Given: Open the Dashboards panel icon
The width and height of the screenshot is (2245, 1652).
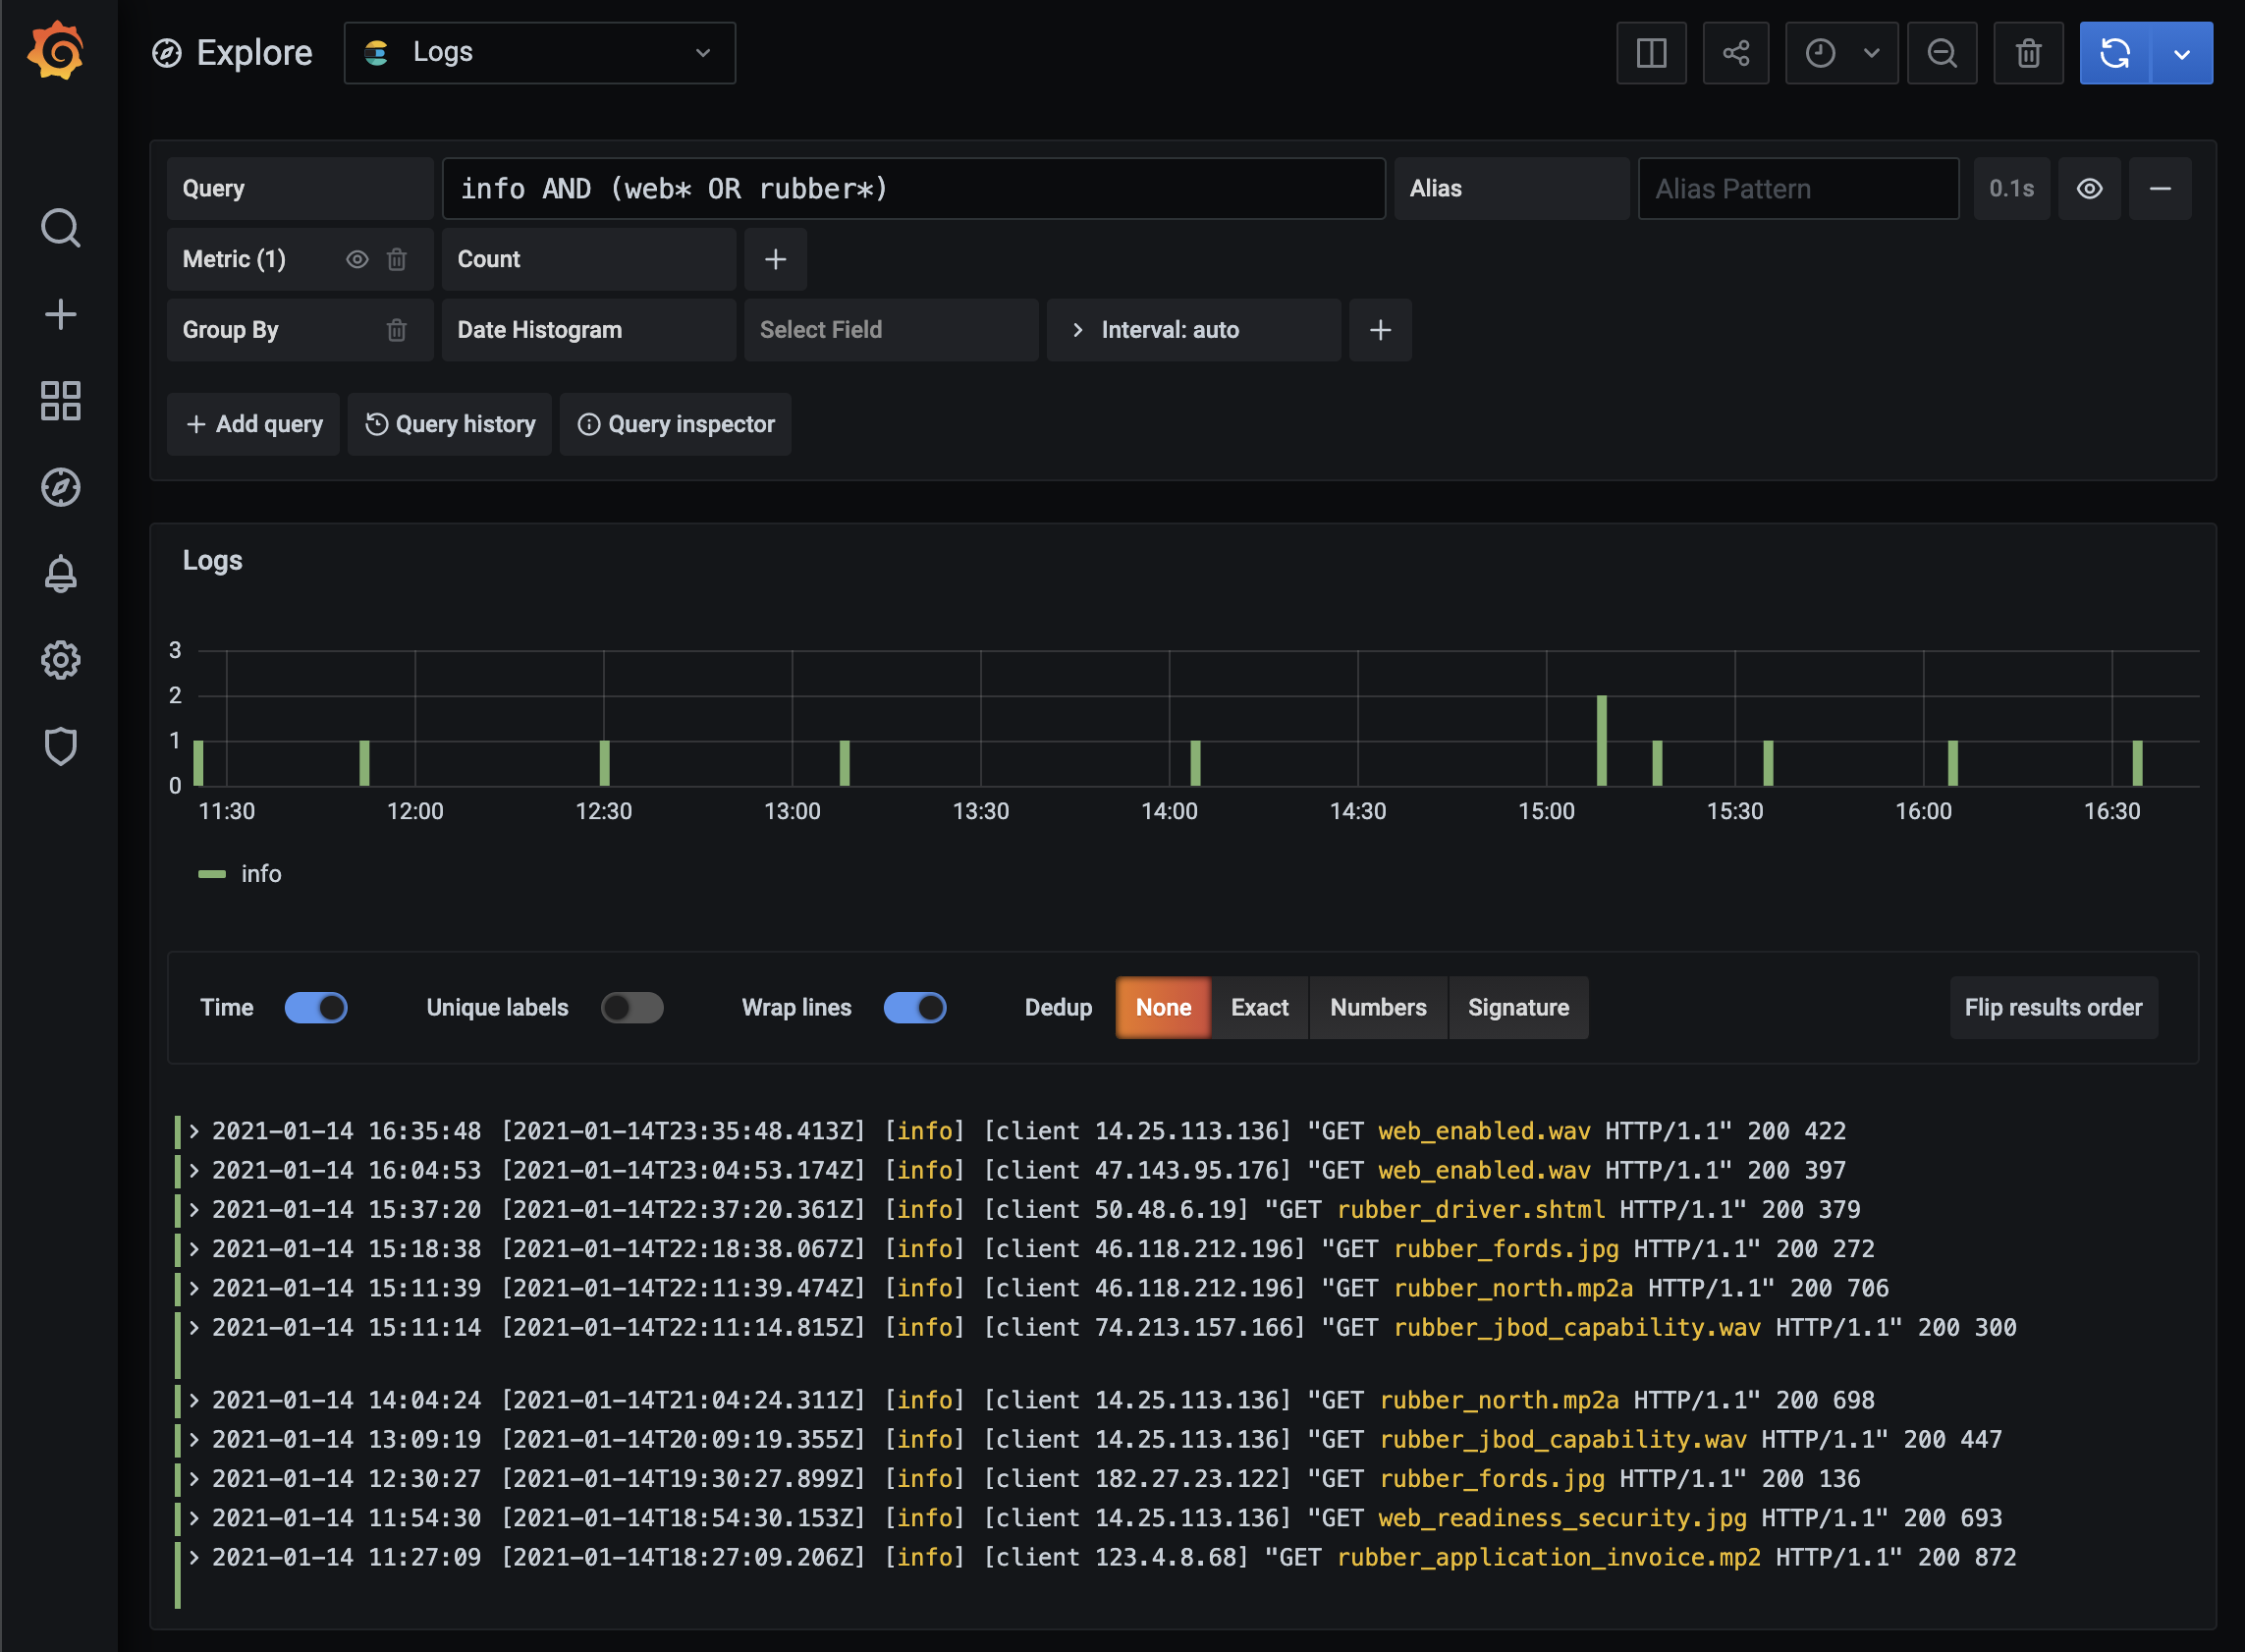Looking at the screenshot, I should [x=61, y=401].
